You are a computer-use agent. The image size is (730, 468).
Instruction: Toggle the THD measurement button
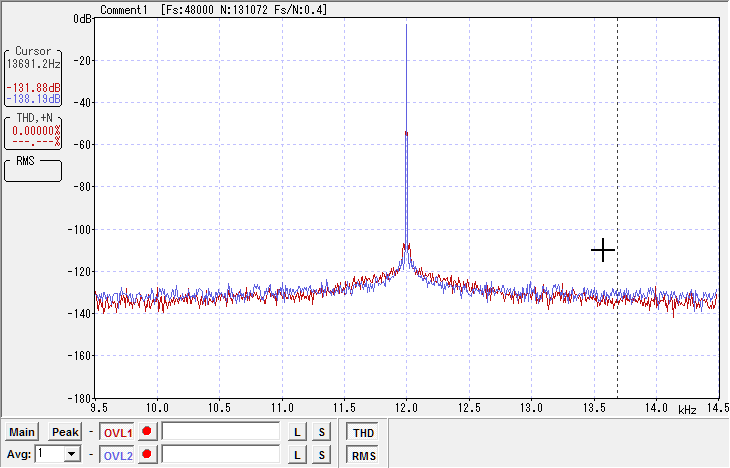coord(363,433)
